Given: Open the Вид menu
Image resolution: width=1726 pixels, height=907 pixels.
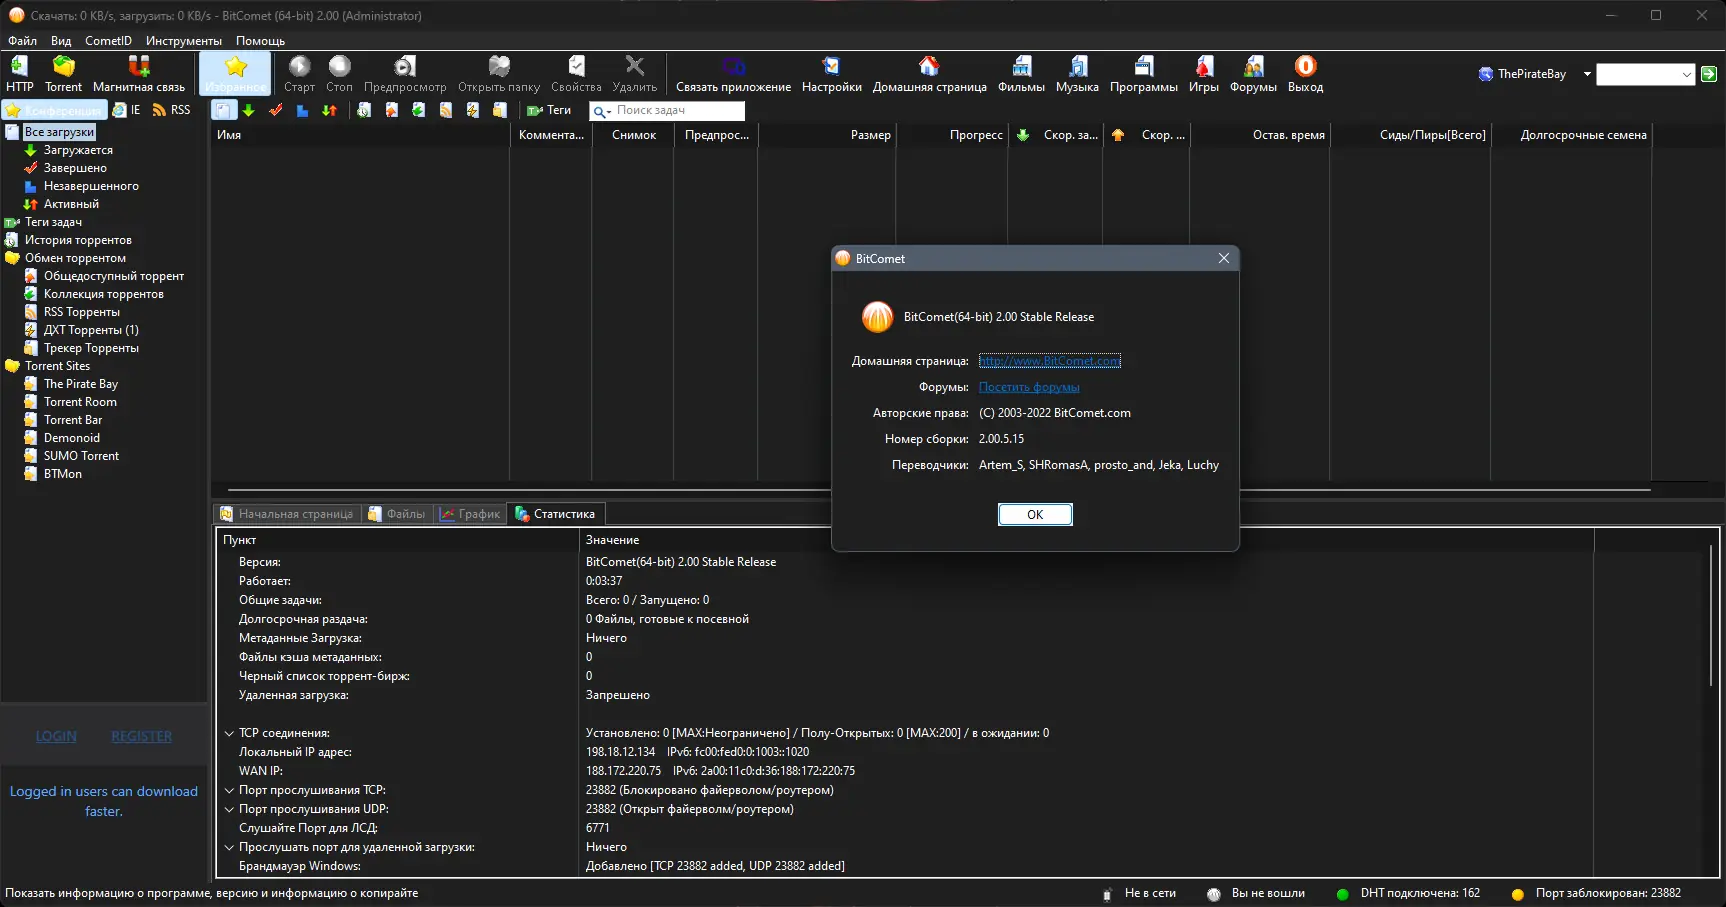Looking at the screenshot, I should (x=61, y=41).
